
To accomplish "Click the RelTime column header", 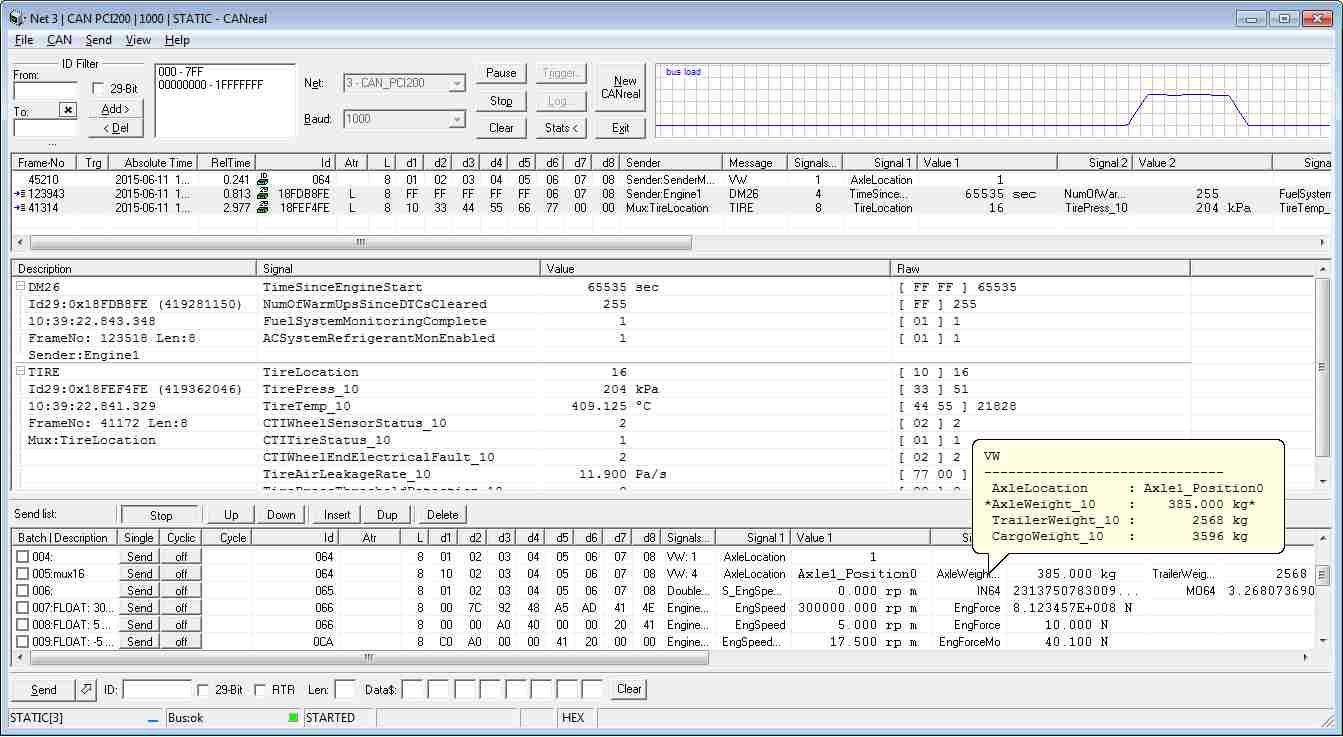I will pos(225,163).
